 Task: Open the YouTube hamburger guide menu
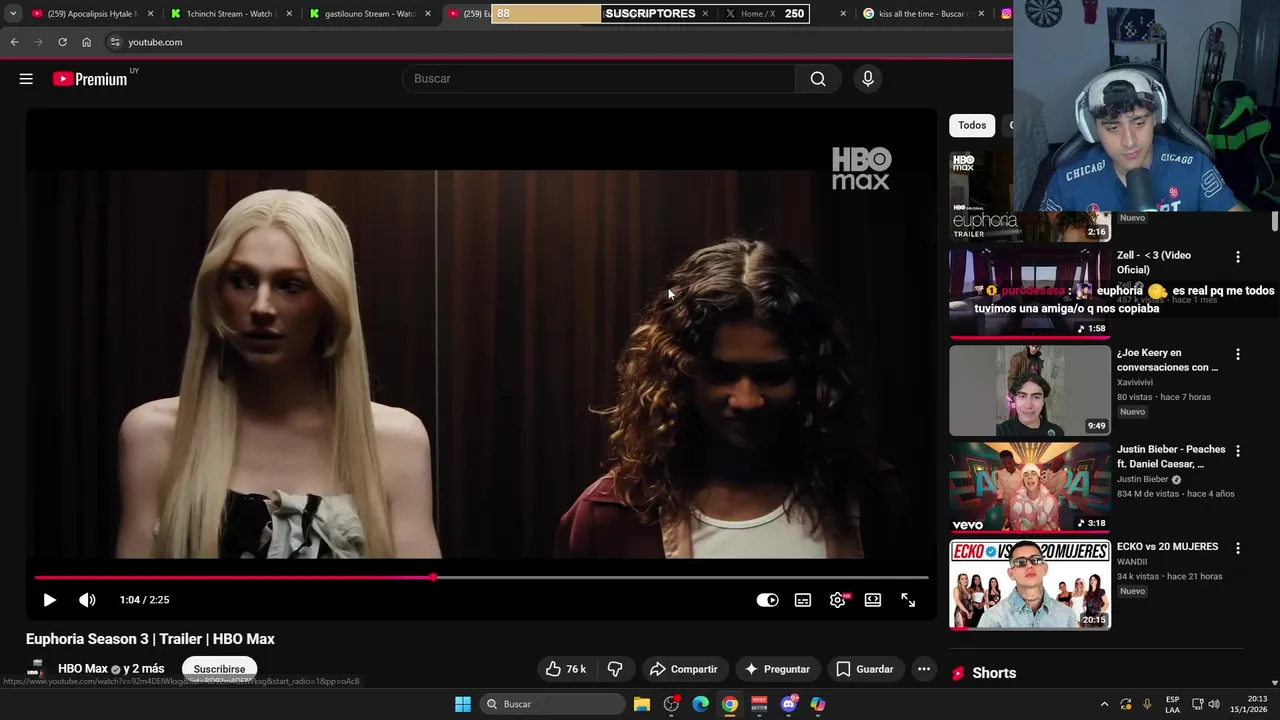[x=26, y=79]
